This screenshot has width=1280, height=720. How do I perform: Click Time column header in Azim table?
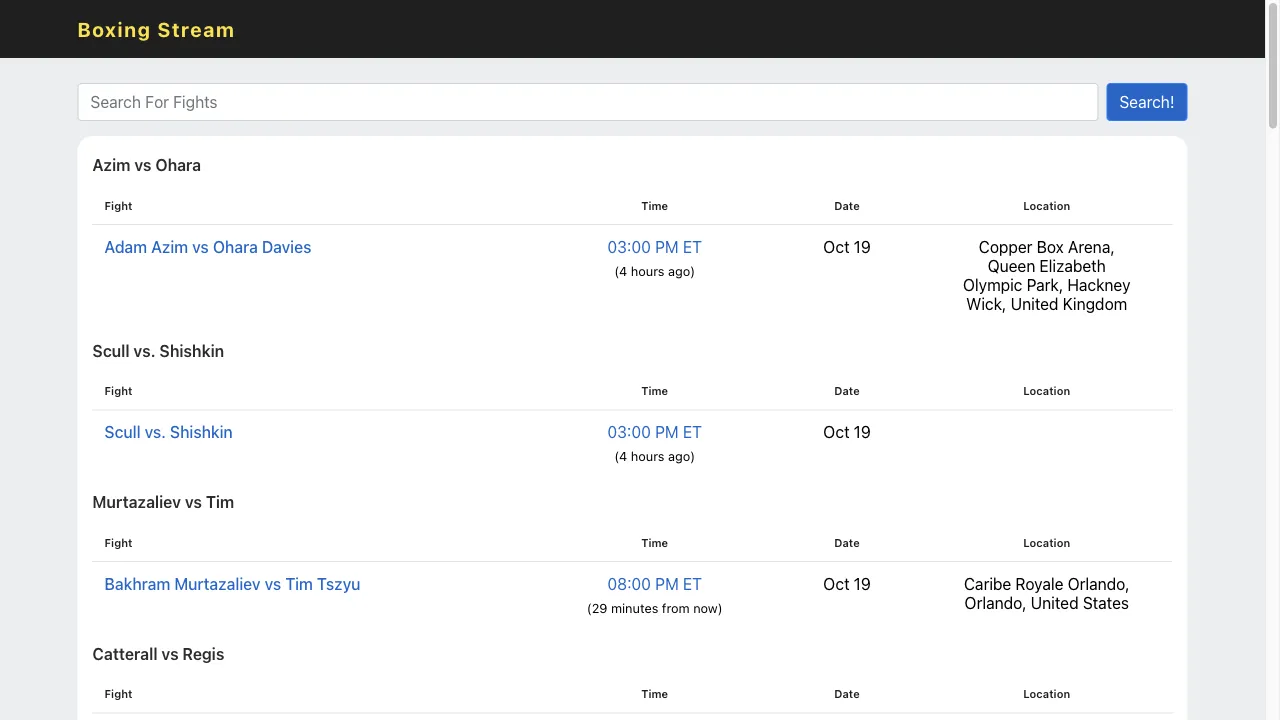point(655,206)
